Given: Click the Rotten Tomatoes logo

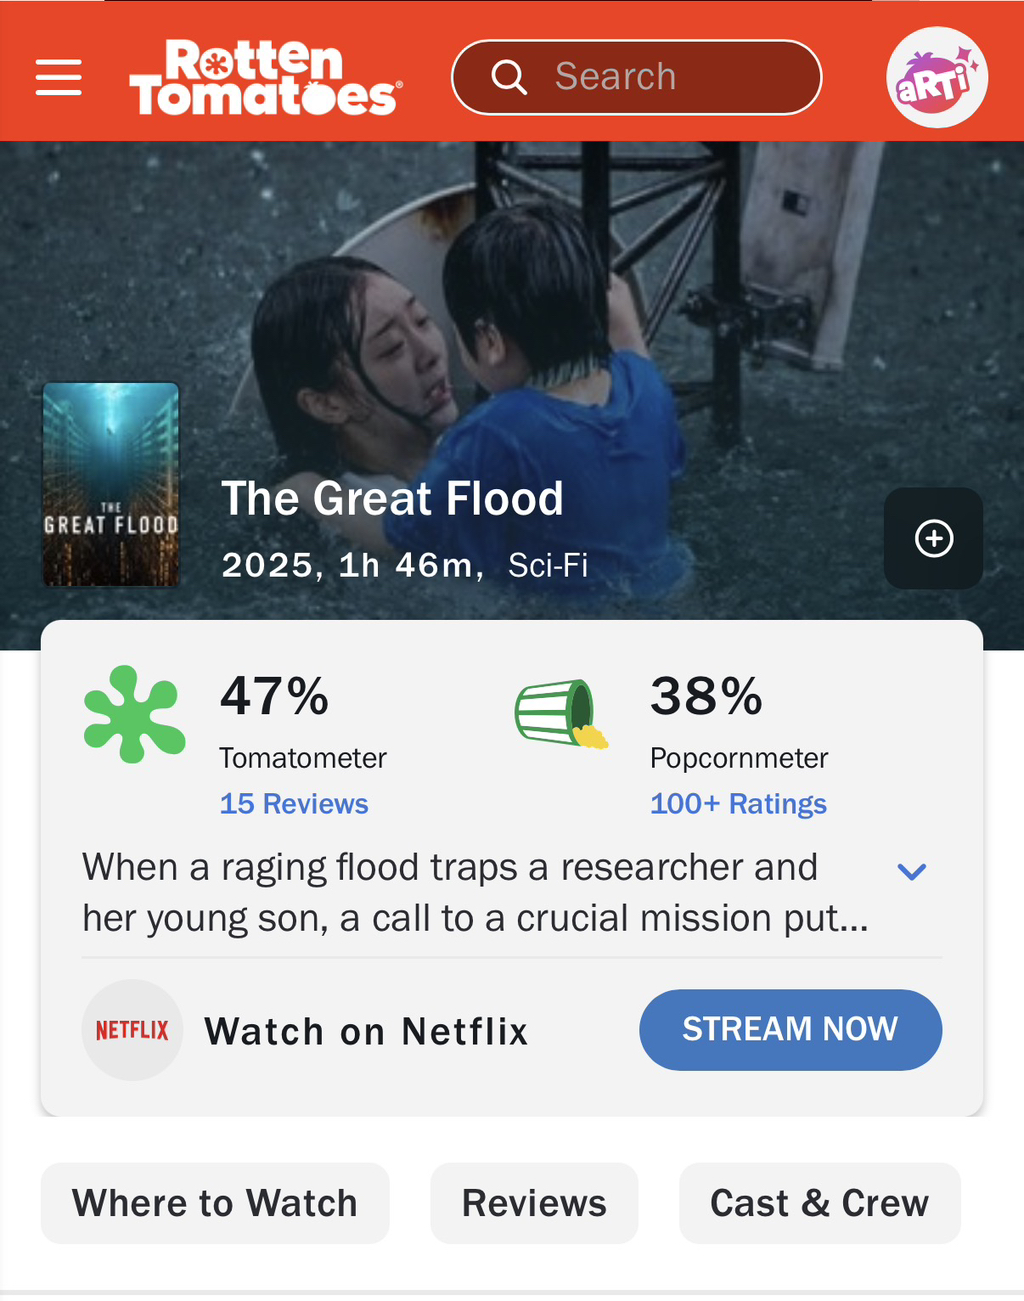Looking at the screenshot, I should 266,78.
